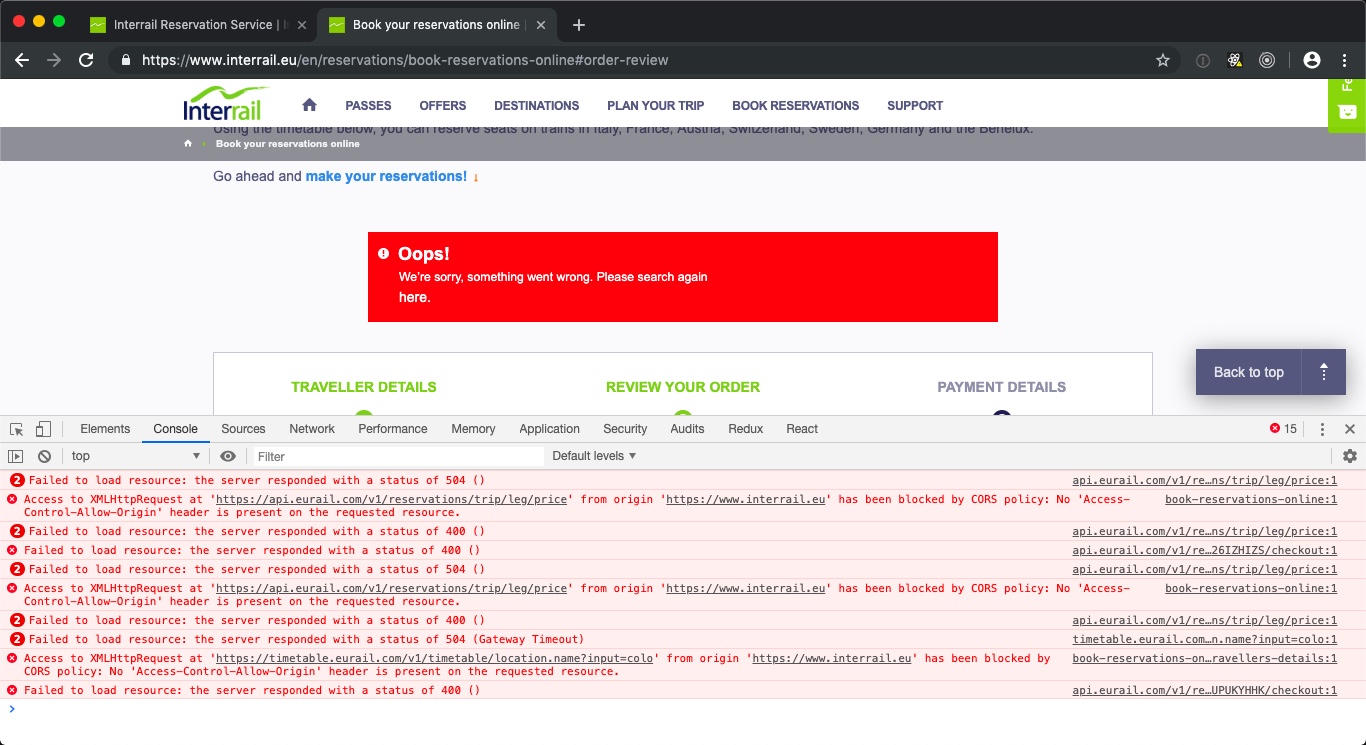Screen dimensions: 1366x745
Task: Click the green feedback side widget
Action: (1347, 105)
